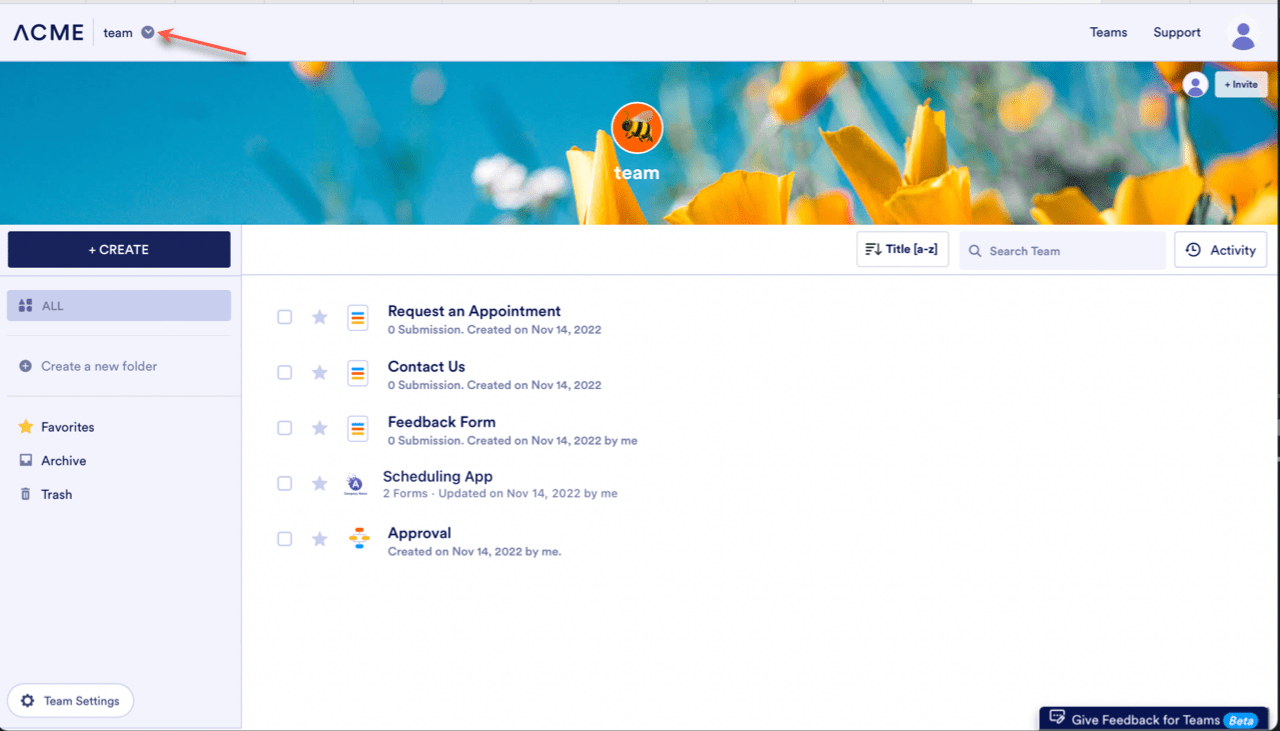
Task: Click the + Invite button
Action: point(1241,85)
